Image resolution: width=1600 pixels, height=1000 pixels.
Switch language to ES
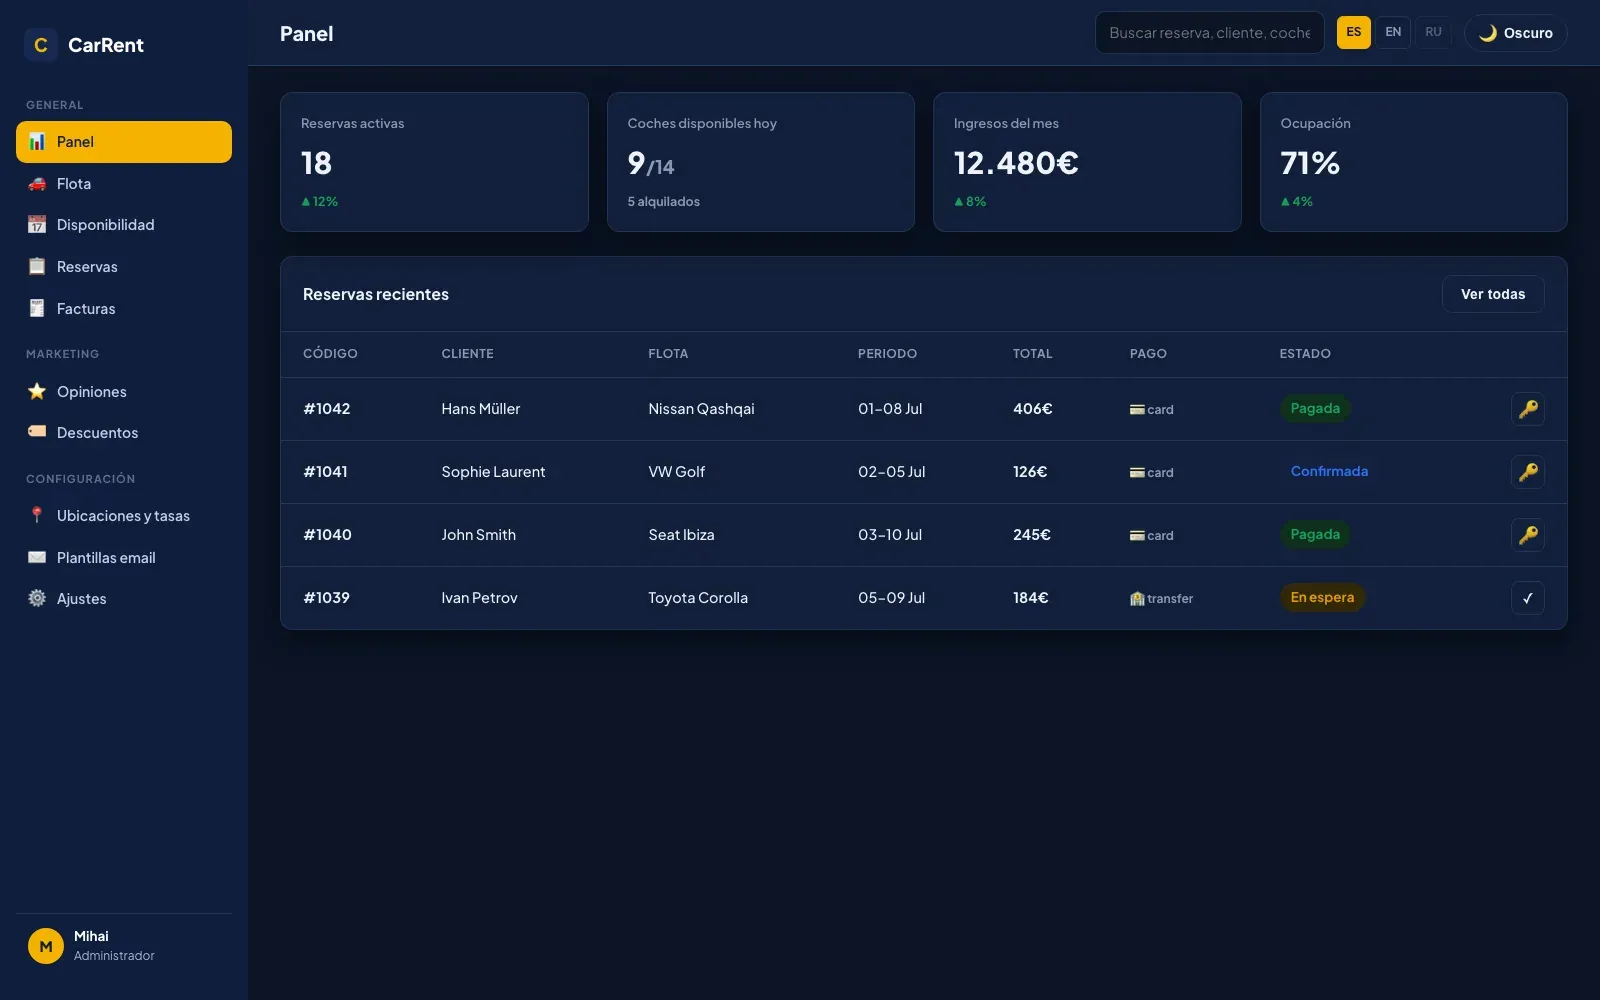point(1354,32)
